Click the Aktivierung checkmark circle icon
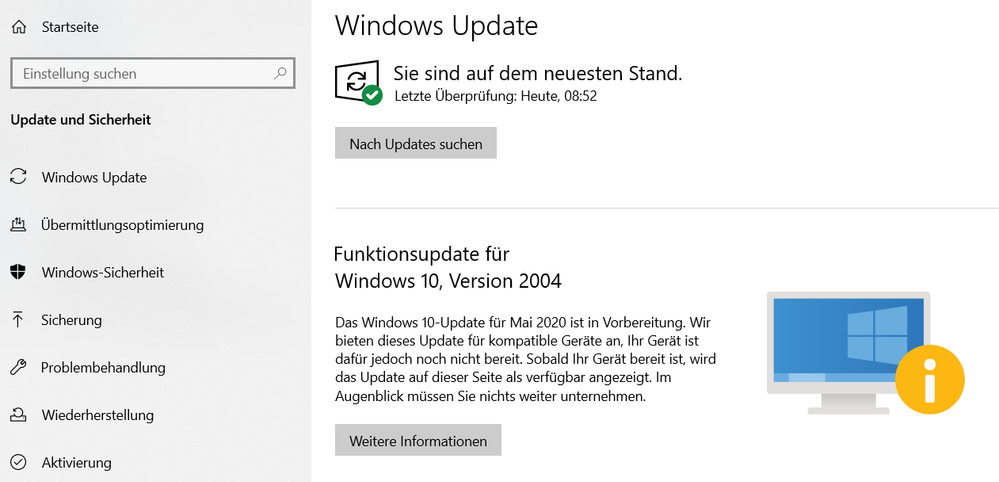The image size is (999, 482). coord(19,462)
